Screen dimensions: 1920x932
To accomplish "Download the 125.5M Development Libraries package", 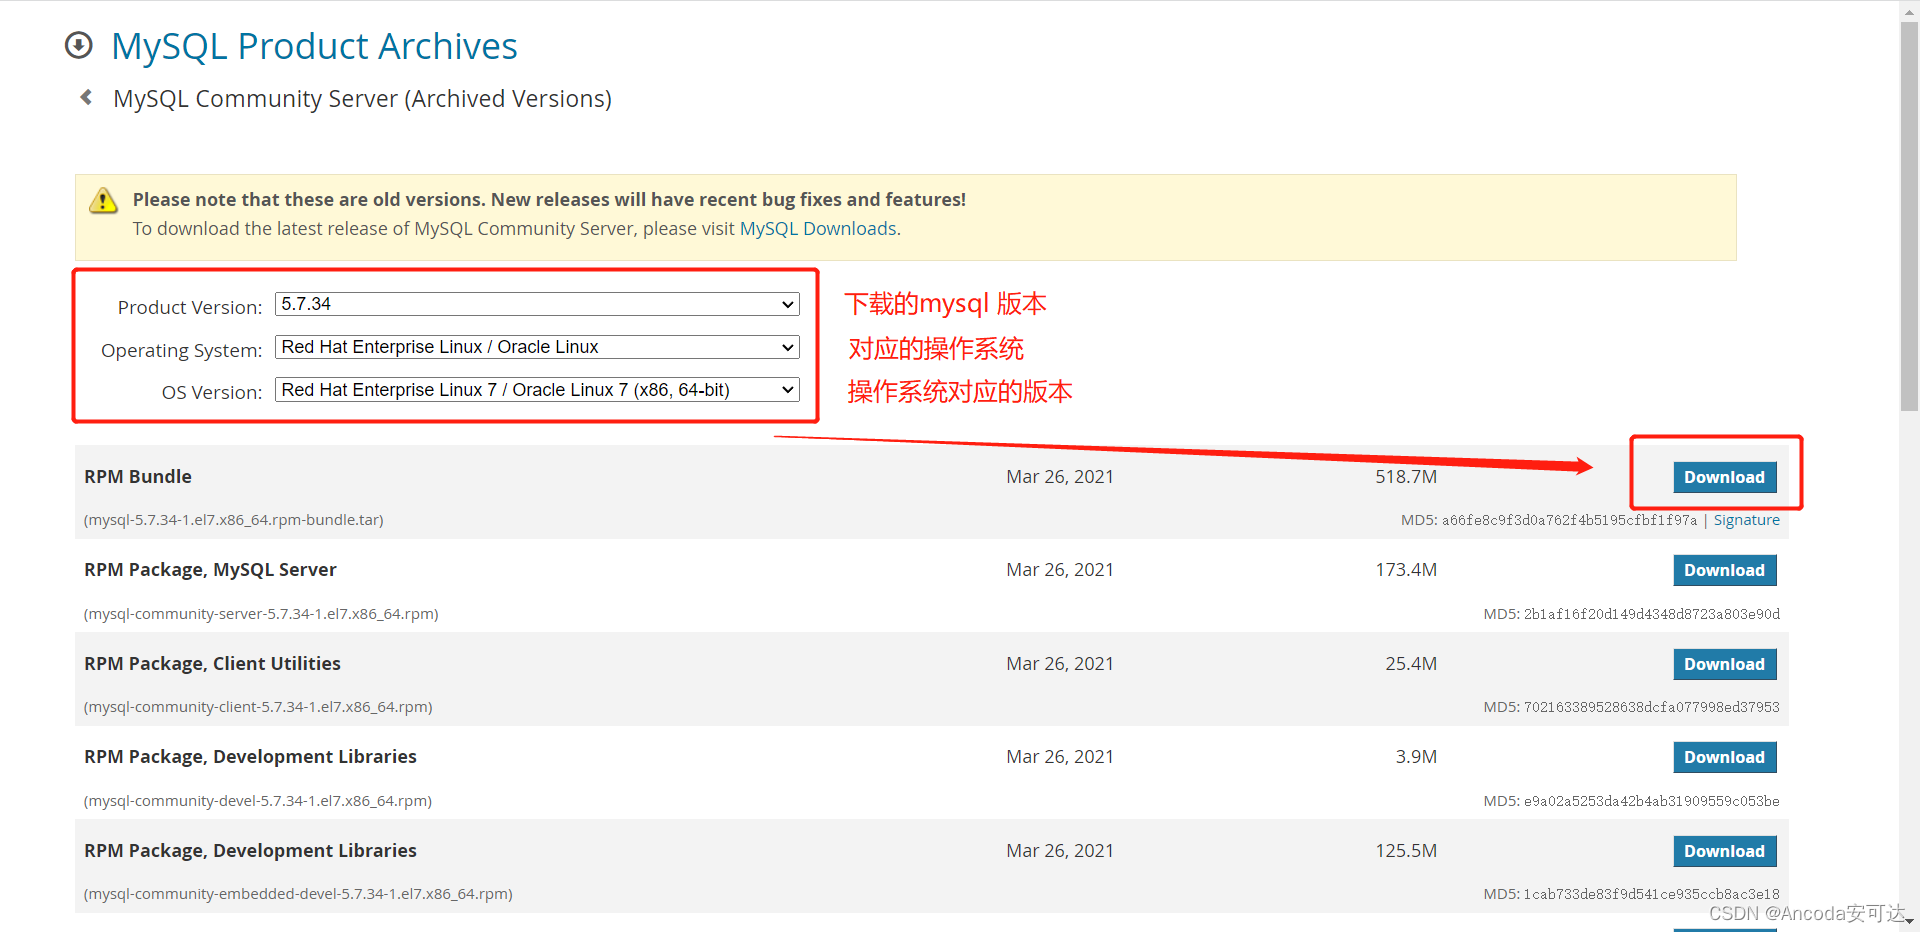I will coord(1724,851).
